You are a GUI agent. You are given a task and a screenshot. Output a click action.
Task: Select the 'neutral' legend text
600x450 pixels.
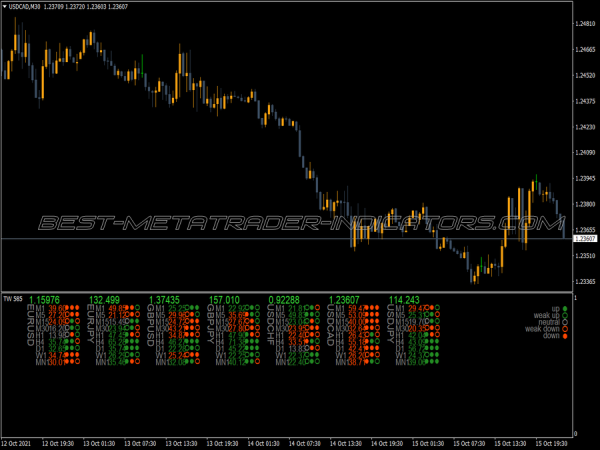tap(549, 322)
